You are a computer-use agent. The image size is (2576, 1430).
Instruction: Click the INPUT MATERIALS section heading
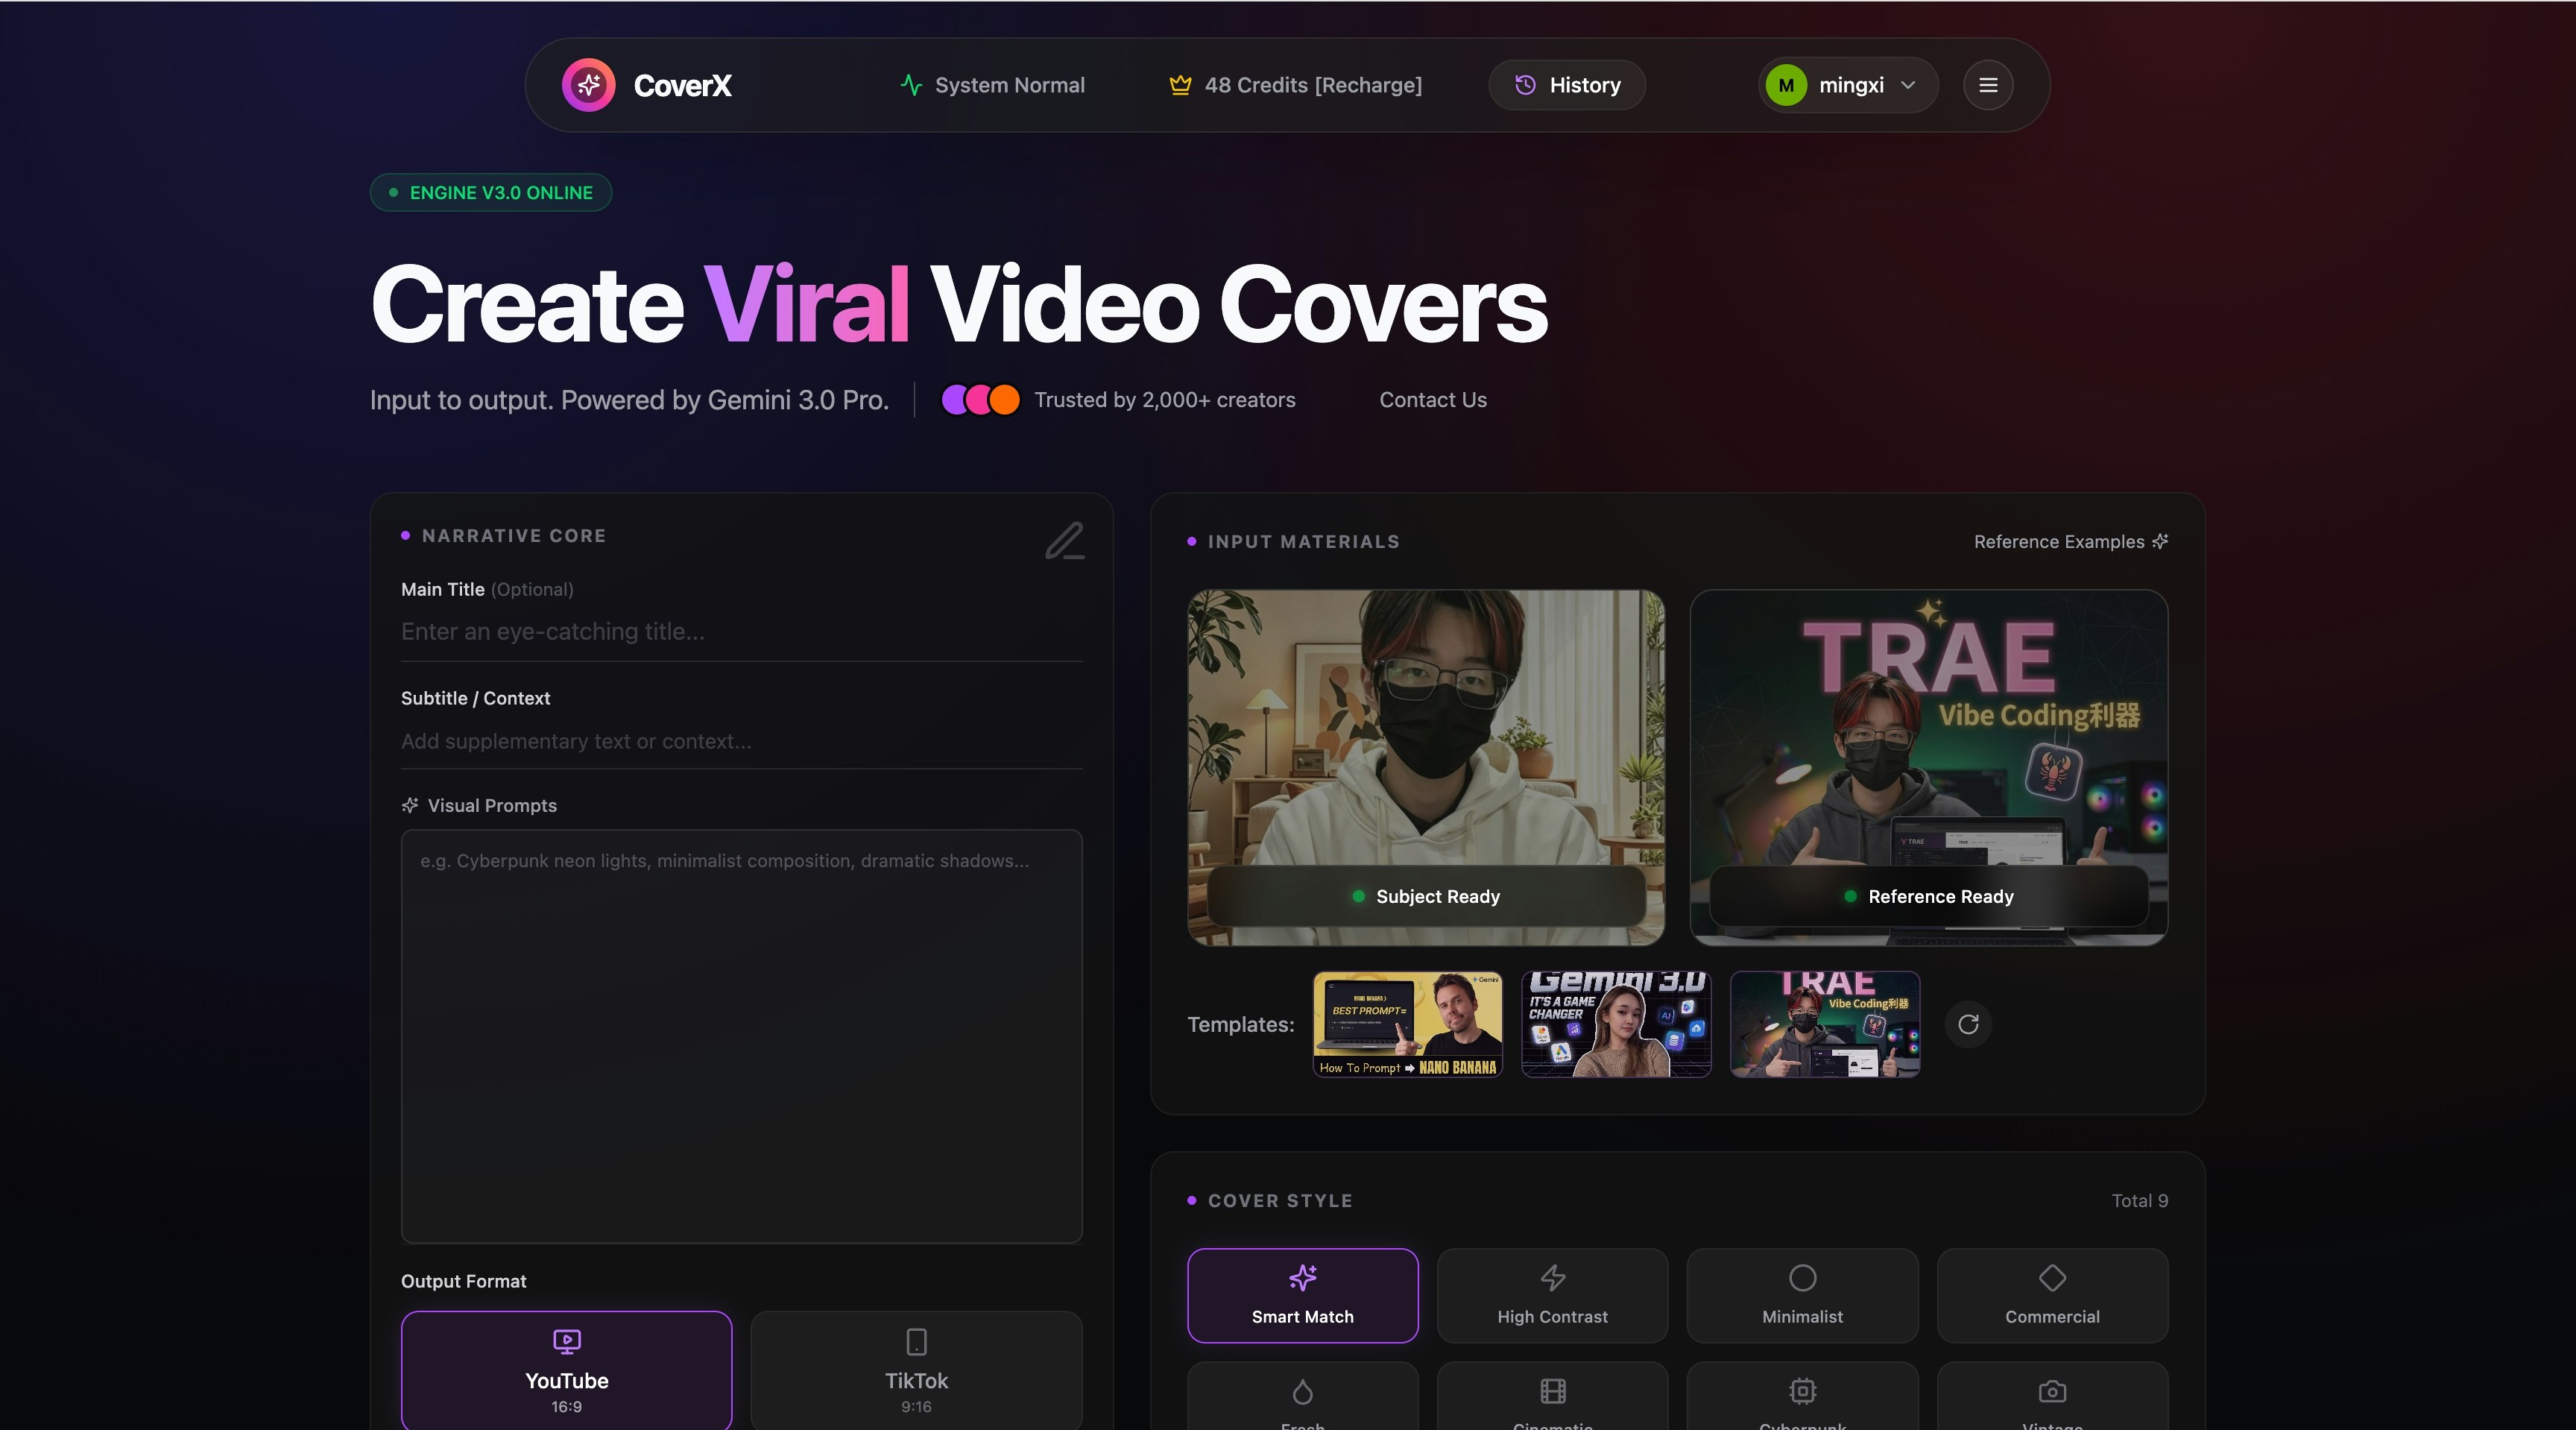[1303, 542]
